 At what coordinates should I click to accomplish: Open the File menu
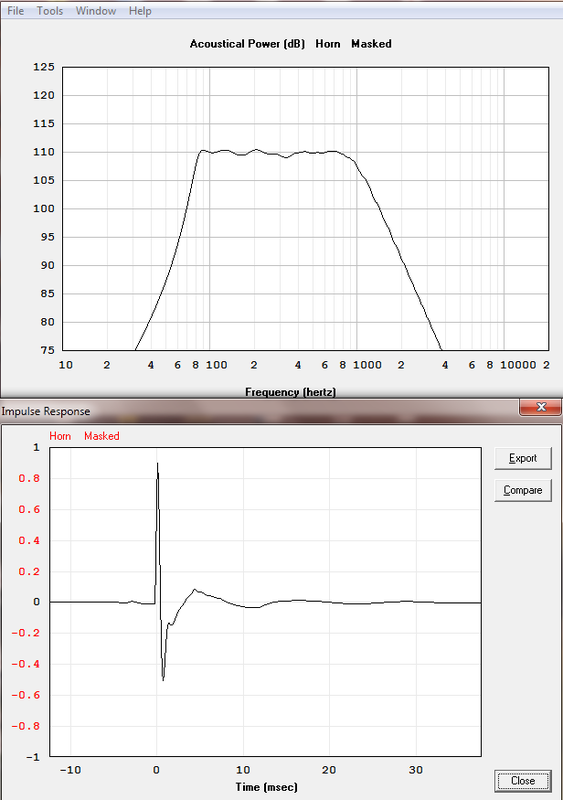coord(15,11)
